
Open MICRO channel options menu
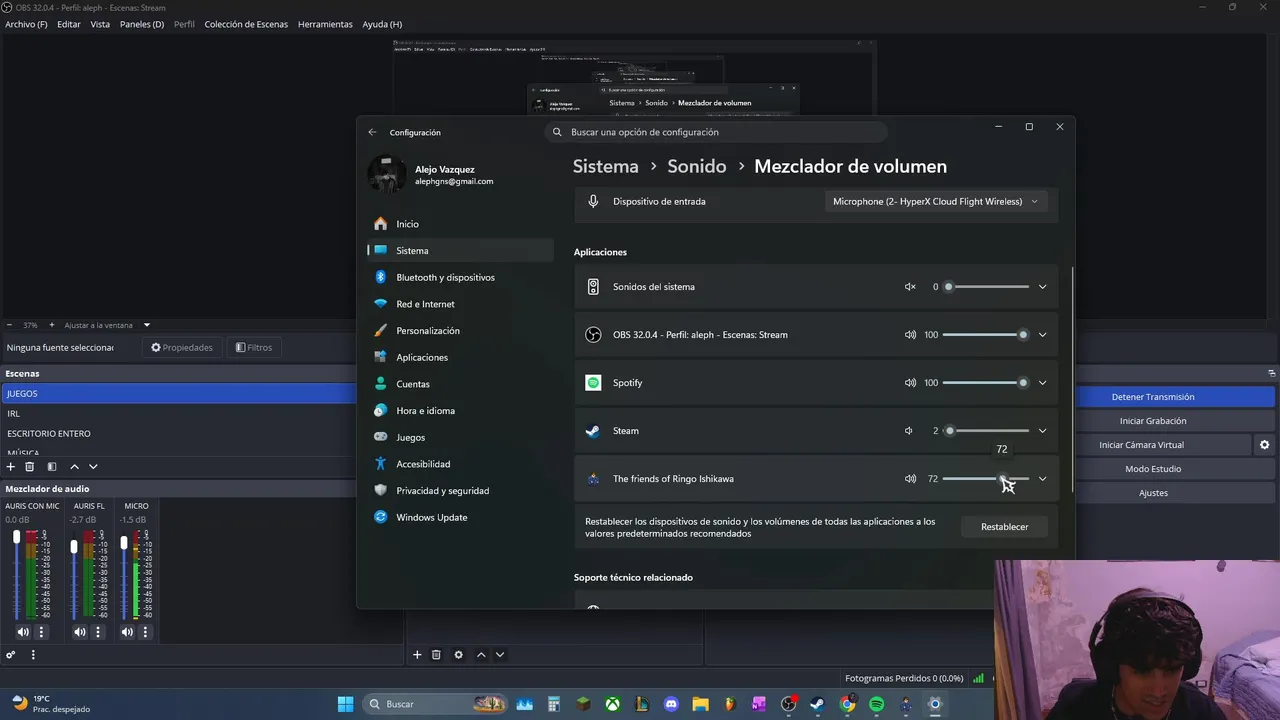click(145, 632)
